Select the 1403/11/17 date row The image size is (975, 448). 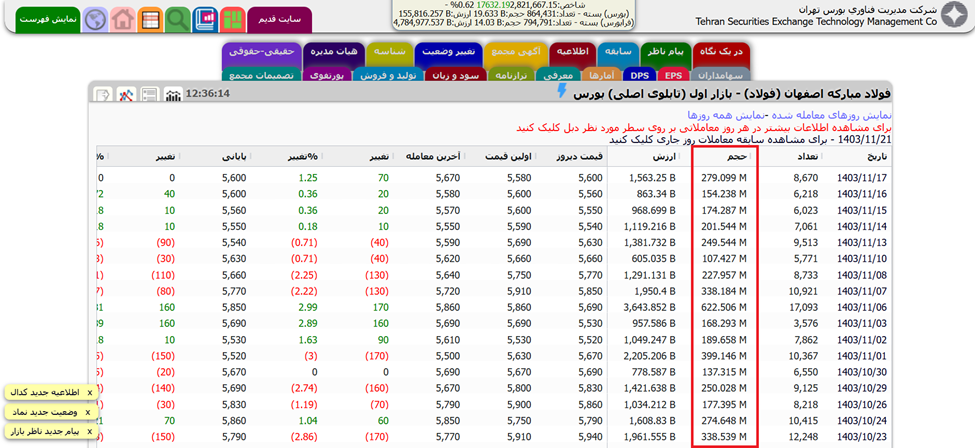[x=862, y=178]
